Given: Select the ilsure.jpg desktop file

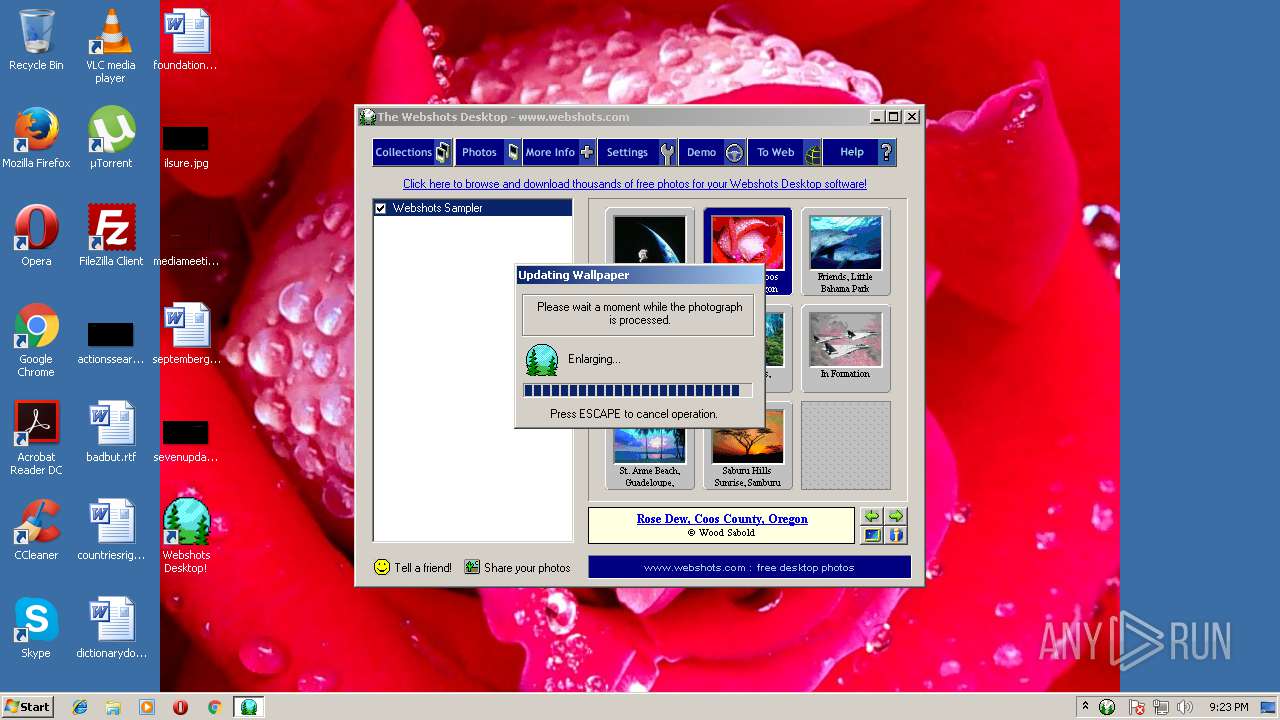Looking at the screenshot, I should coord(185,146).
